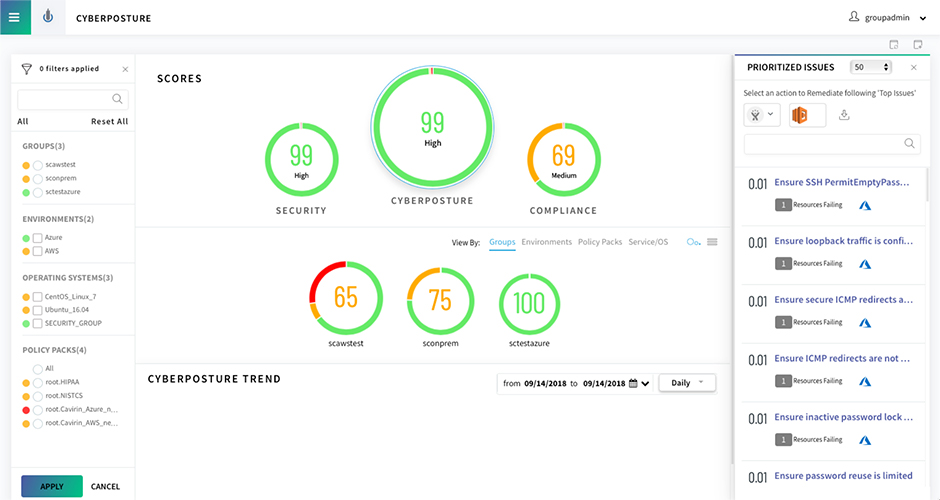Open the trend date range calendar icon
940x500 pixels.
633,383
